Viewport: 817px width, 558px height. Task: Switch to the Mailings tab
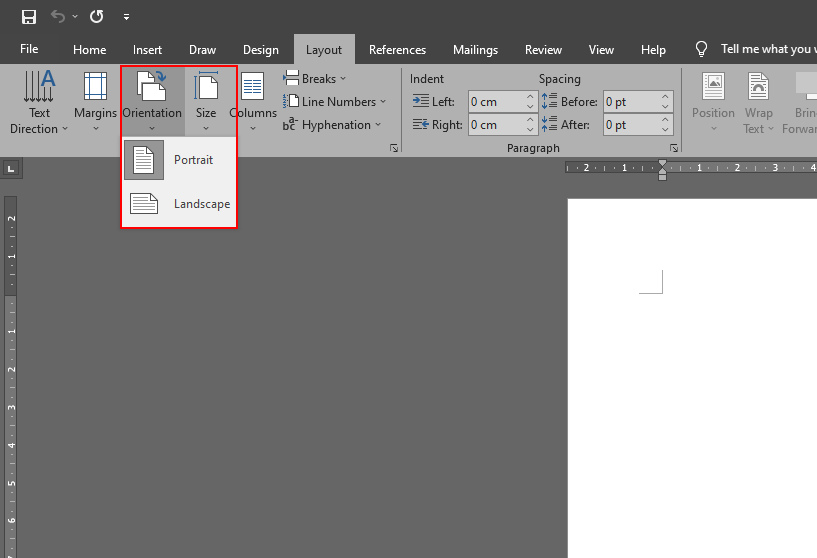(475, 49)
